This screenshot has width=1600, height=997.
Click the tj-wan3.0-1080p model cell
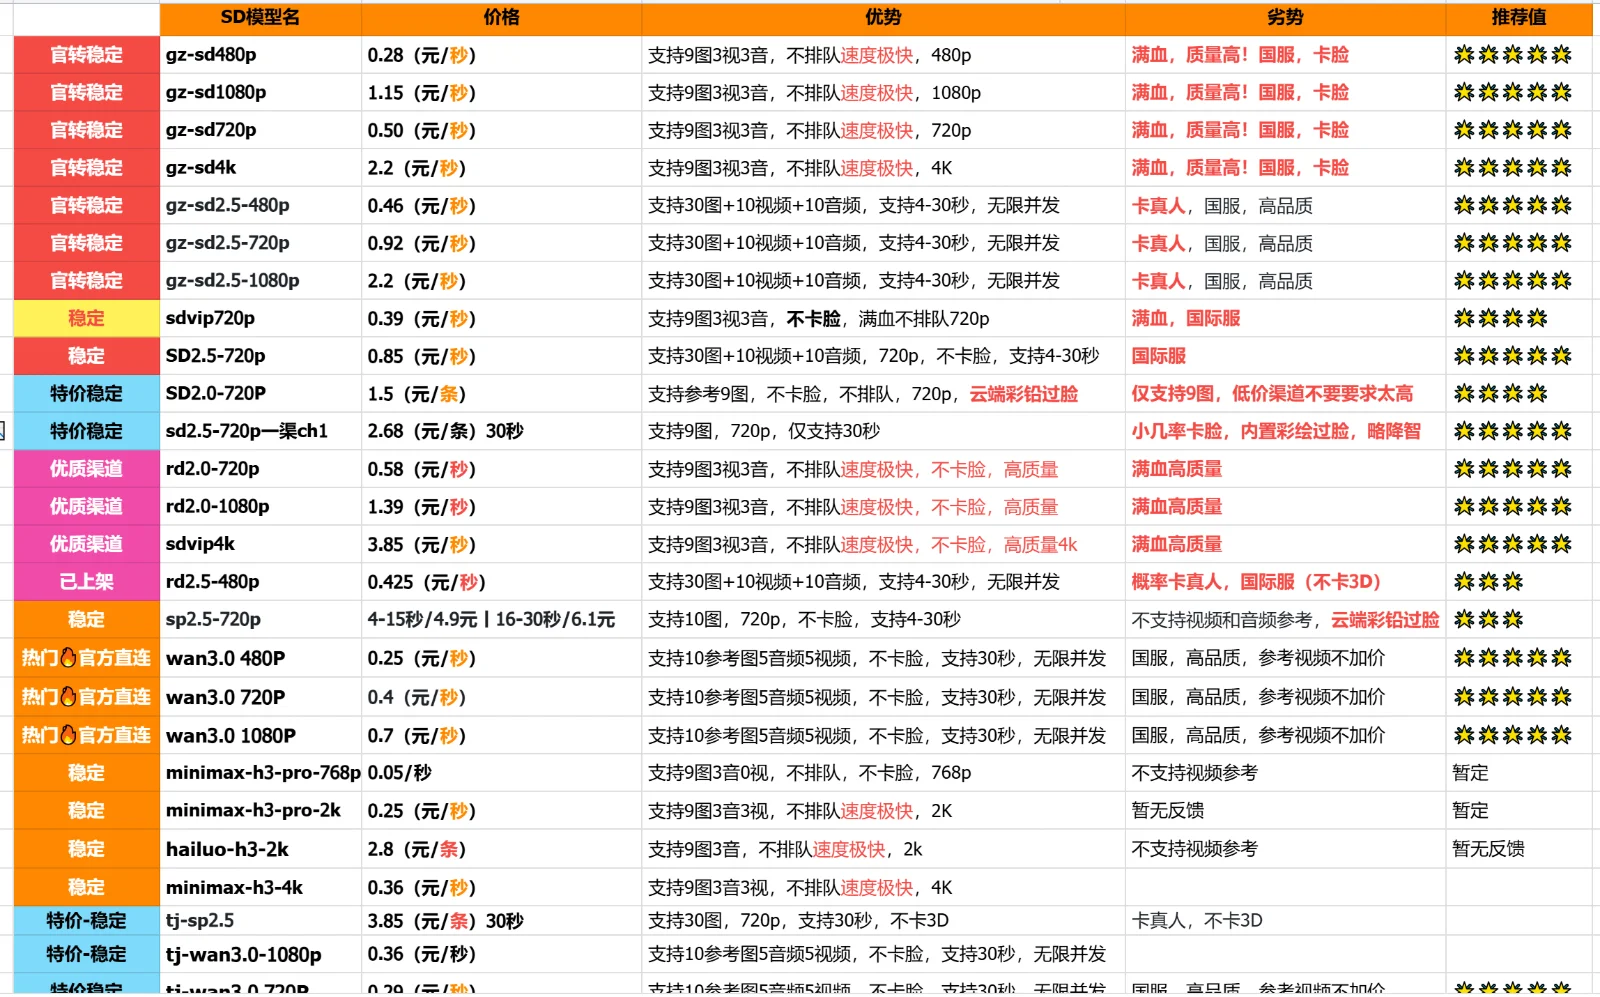point(260,955)
